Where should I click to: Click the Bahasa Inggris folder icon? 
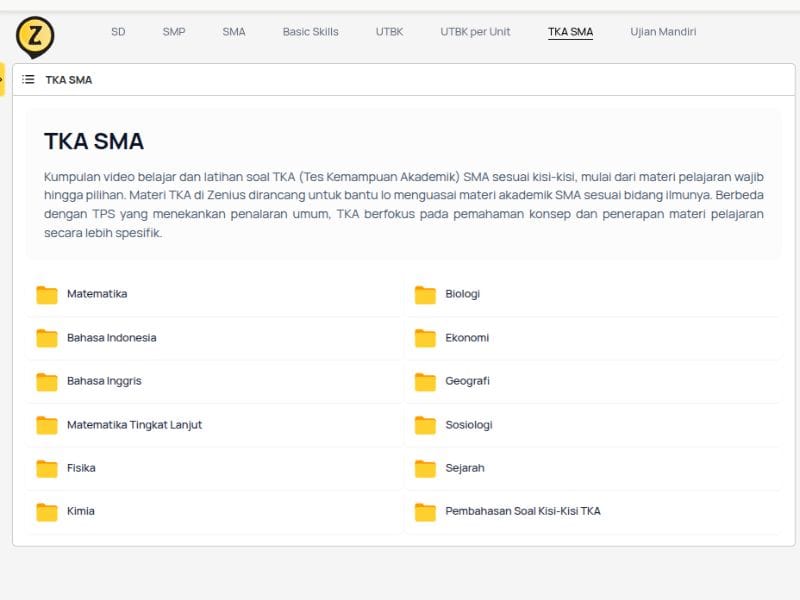[47, 382]
